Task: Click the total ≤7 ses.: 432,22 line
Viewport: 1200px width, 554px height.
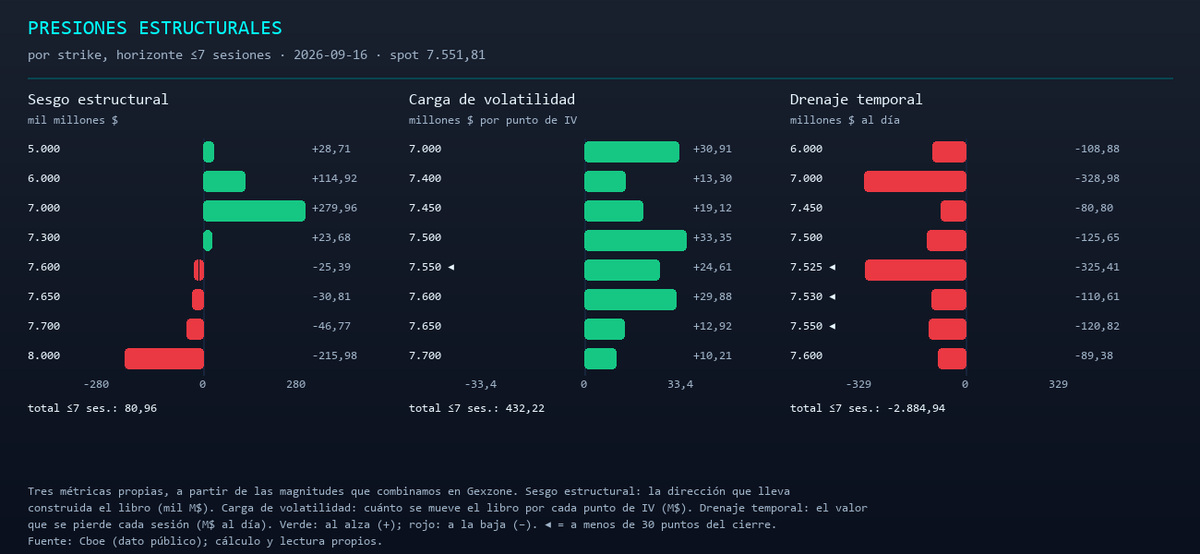Action: click(x=477, y=409)
